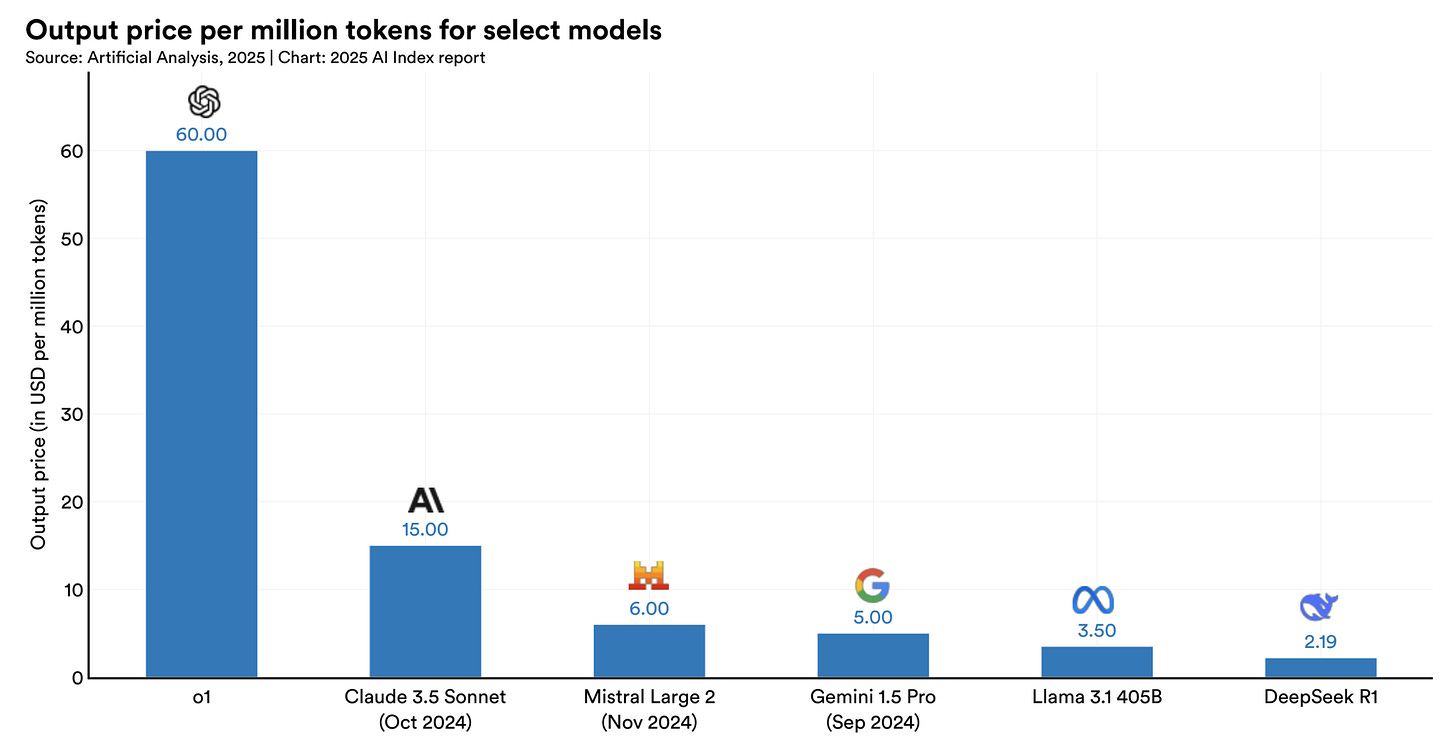
Task: Click the DeepSeek whale logo
Action: (x=1319, y=606)
